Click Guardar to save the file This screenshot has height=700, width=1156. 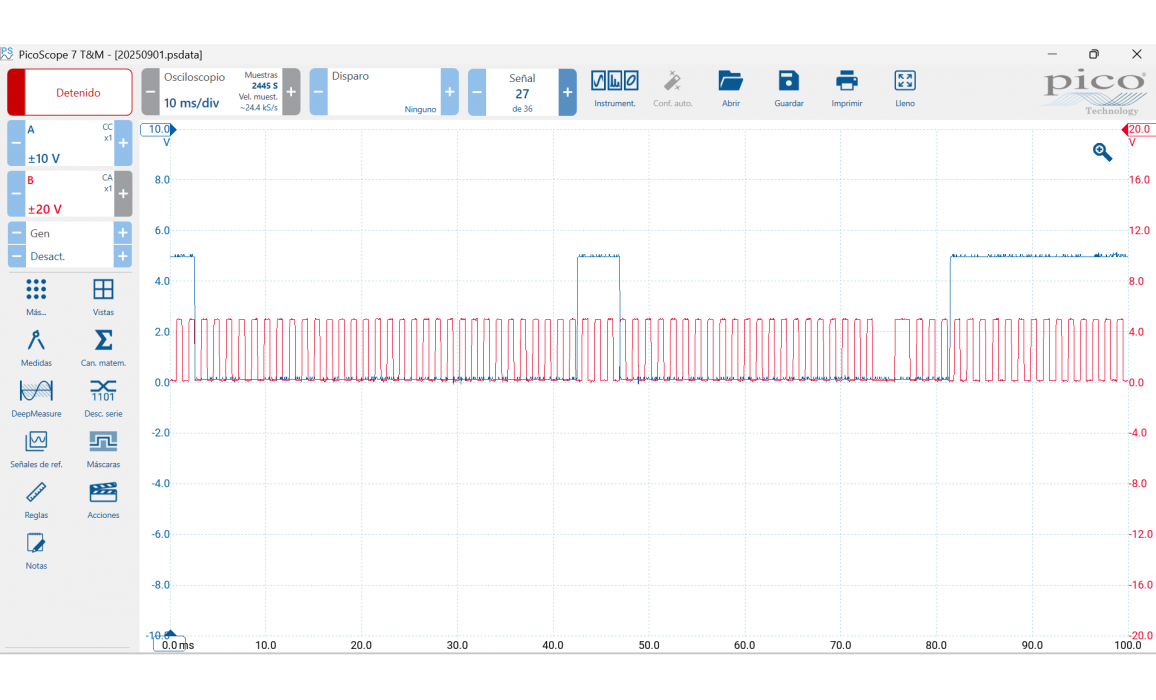tap(788, 88)
